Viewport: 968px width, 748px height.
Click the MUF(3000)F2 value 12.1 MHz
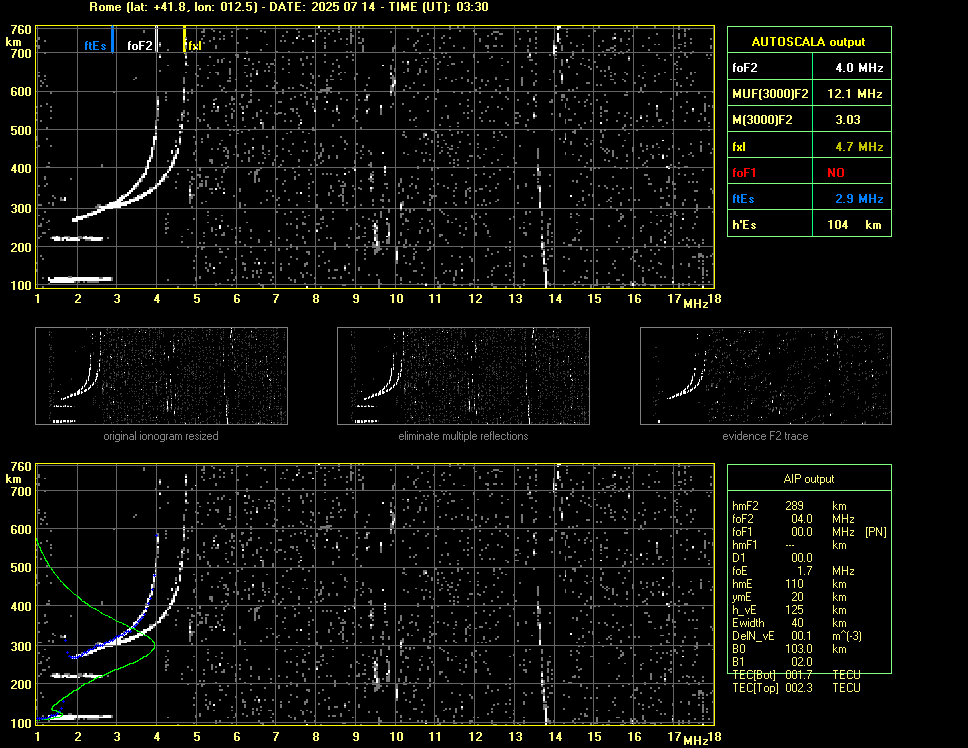854,94
